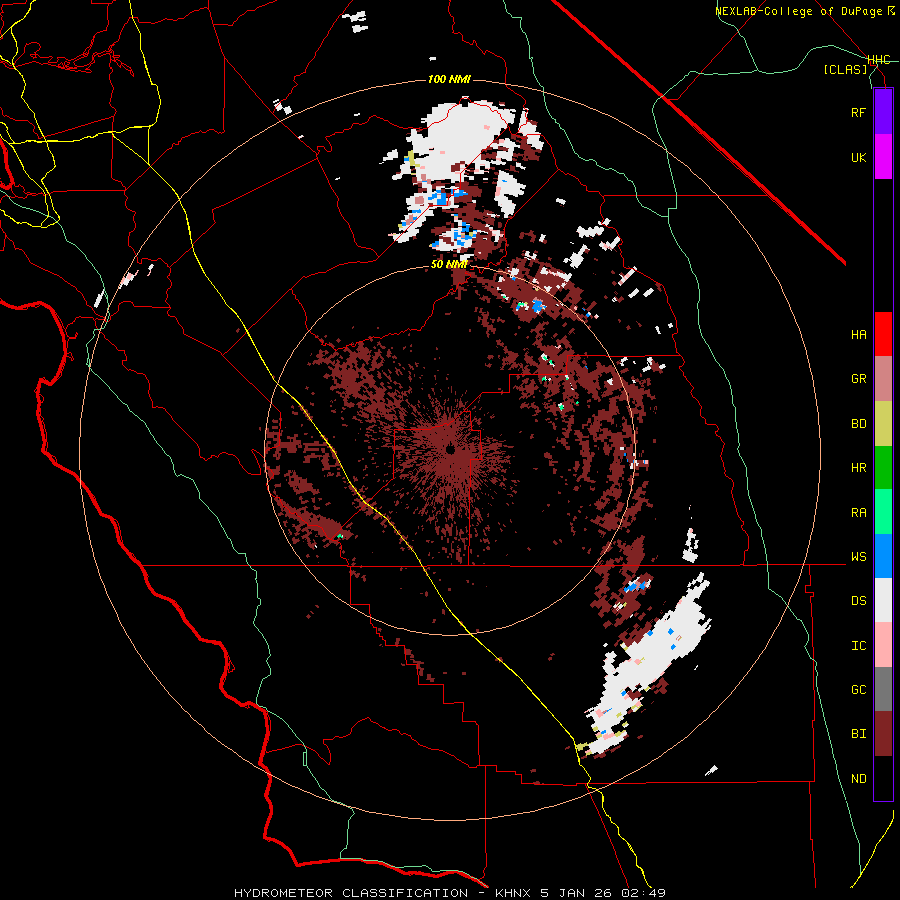
Task: Click the WS blue legend swatch
Action: pos(883,556)
